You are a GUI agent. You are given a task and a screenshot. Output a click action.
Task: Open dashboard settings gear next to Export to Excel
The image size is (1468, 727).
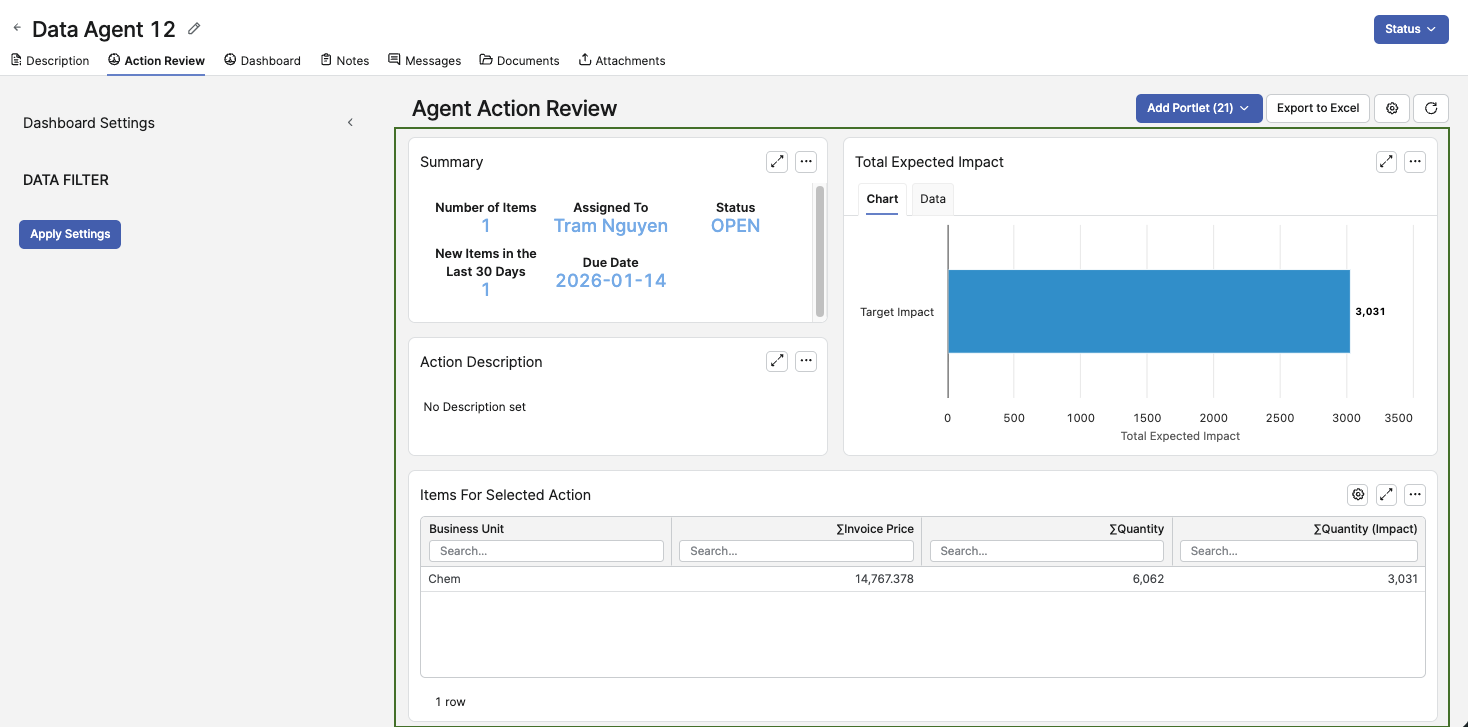(1392, 108)
